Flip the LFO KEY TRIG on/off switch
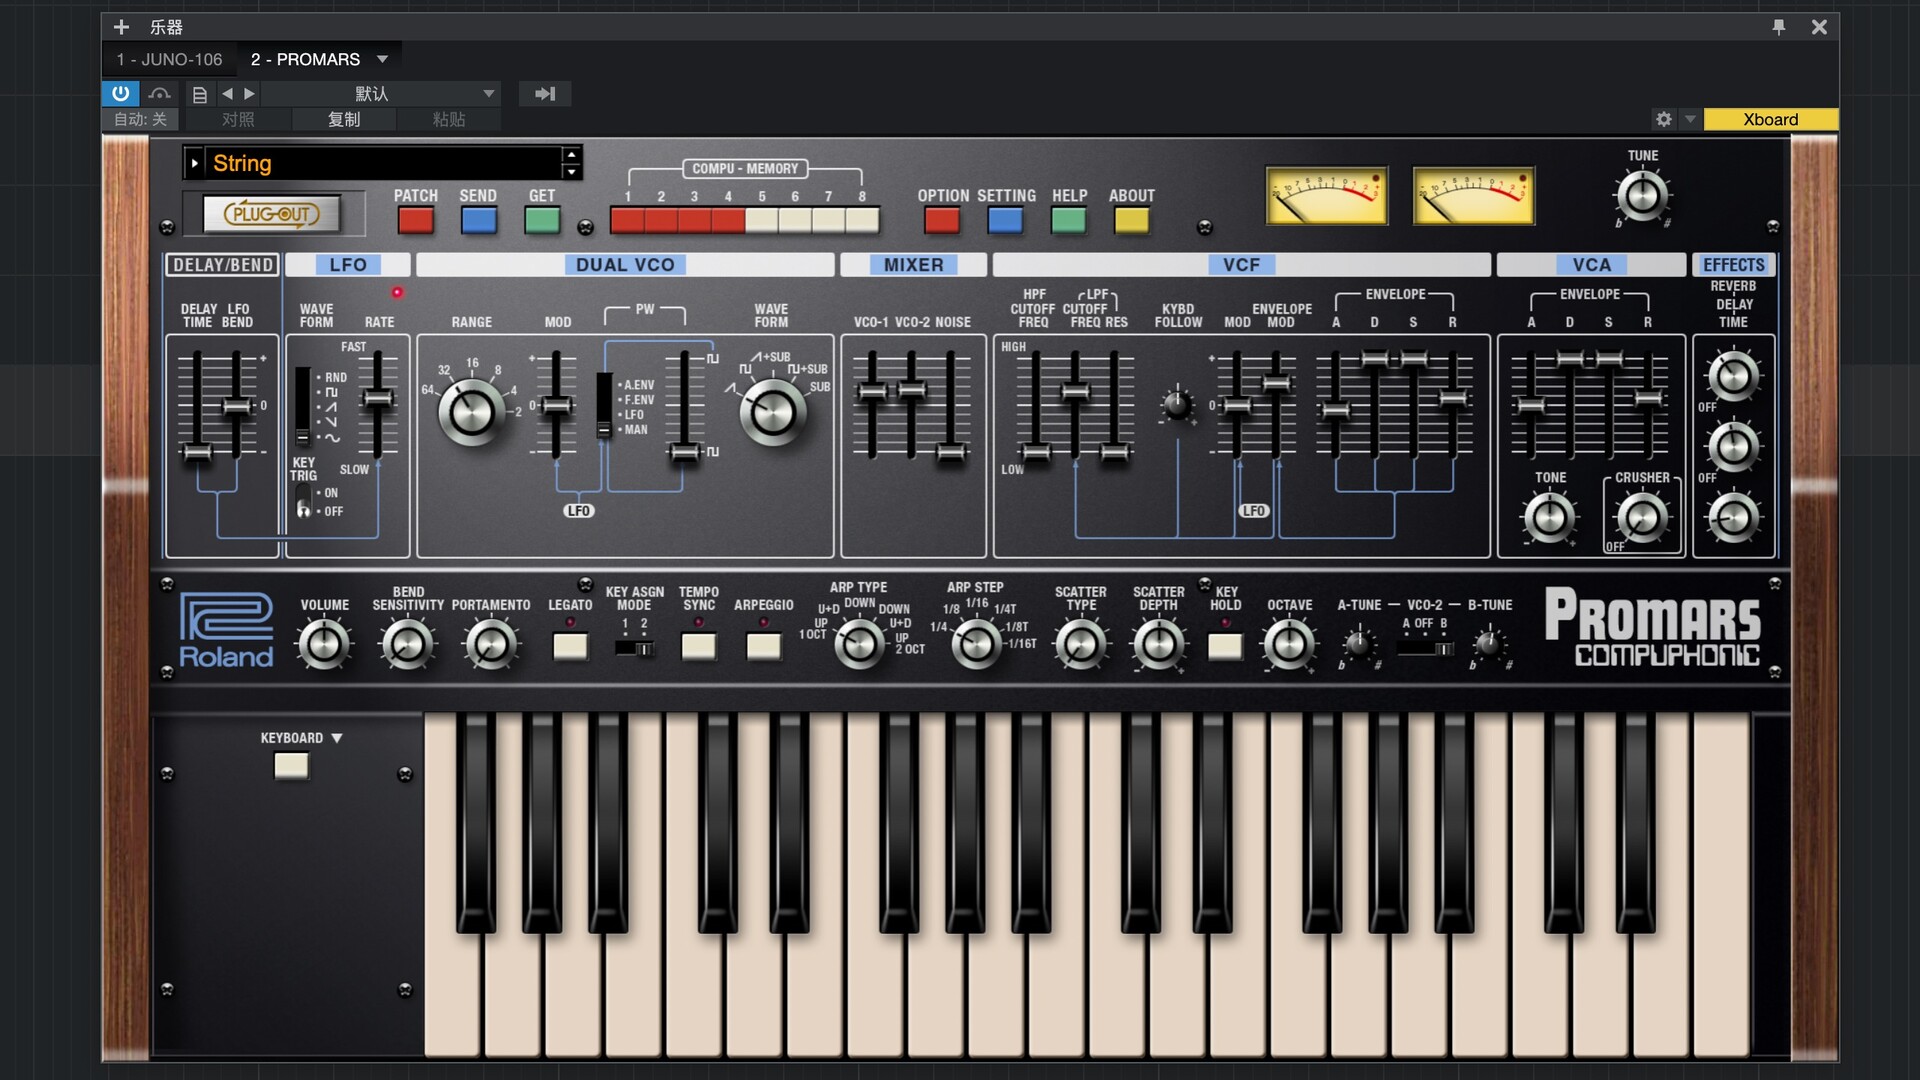 303,502
